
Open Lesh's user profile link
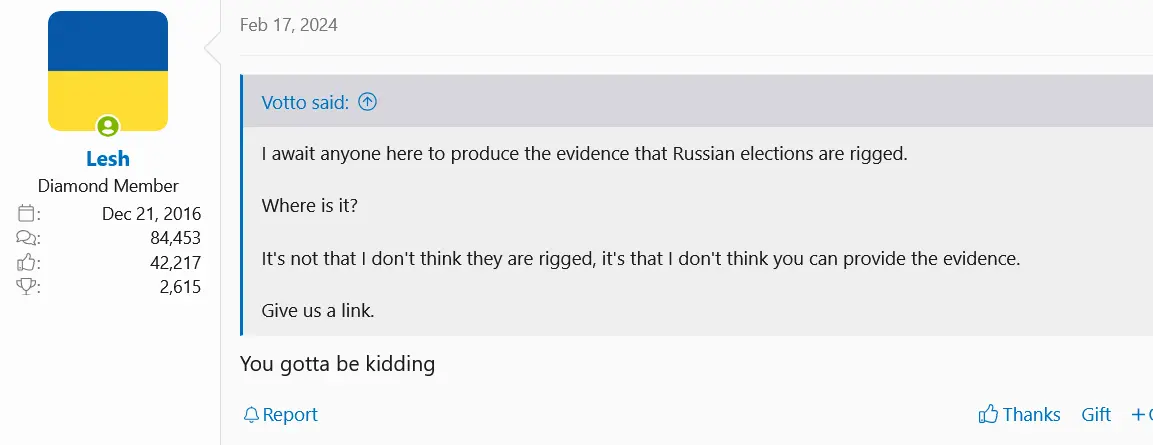[108, 159]
